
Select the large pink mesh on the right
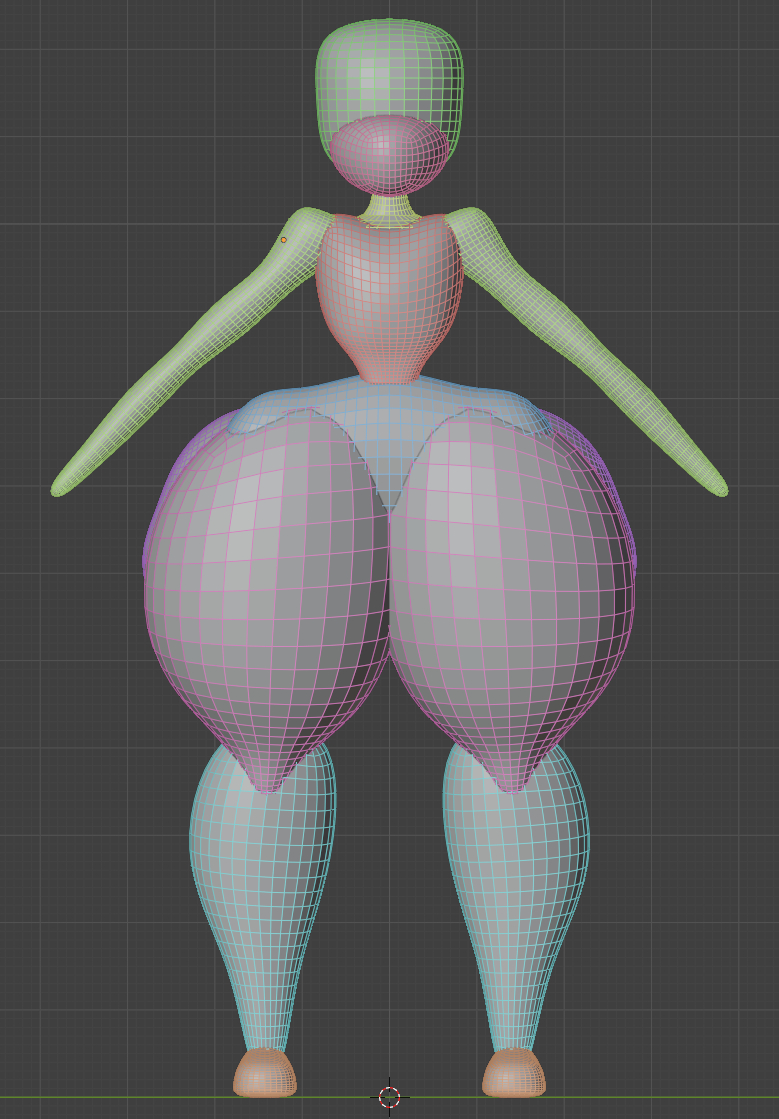tap(515, 590)
